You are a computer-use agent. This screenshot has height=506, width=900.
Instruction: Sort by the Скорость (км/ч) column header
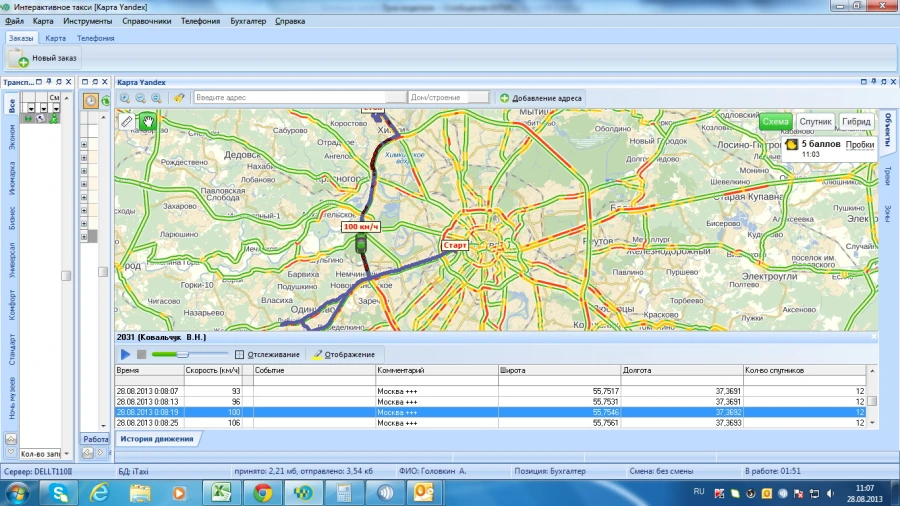212,371
